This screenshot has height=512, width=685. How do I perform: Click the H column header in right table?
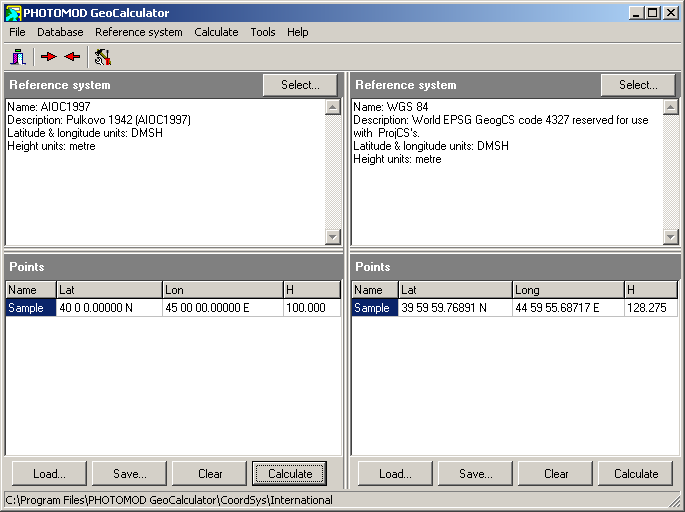651,290
